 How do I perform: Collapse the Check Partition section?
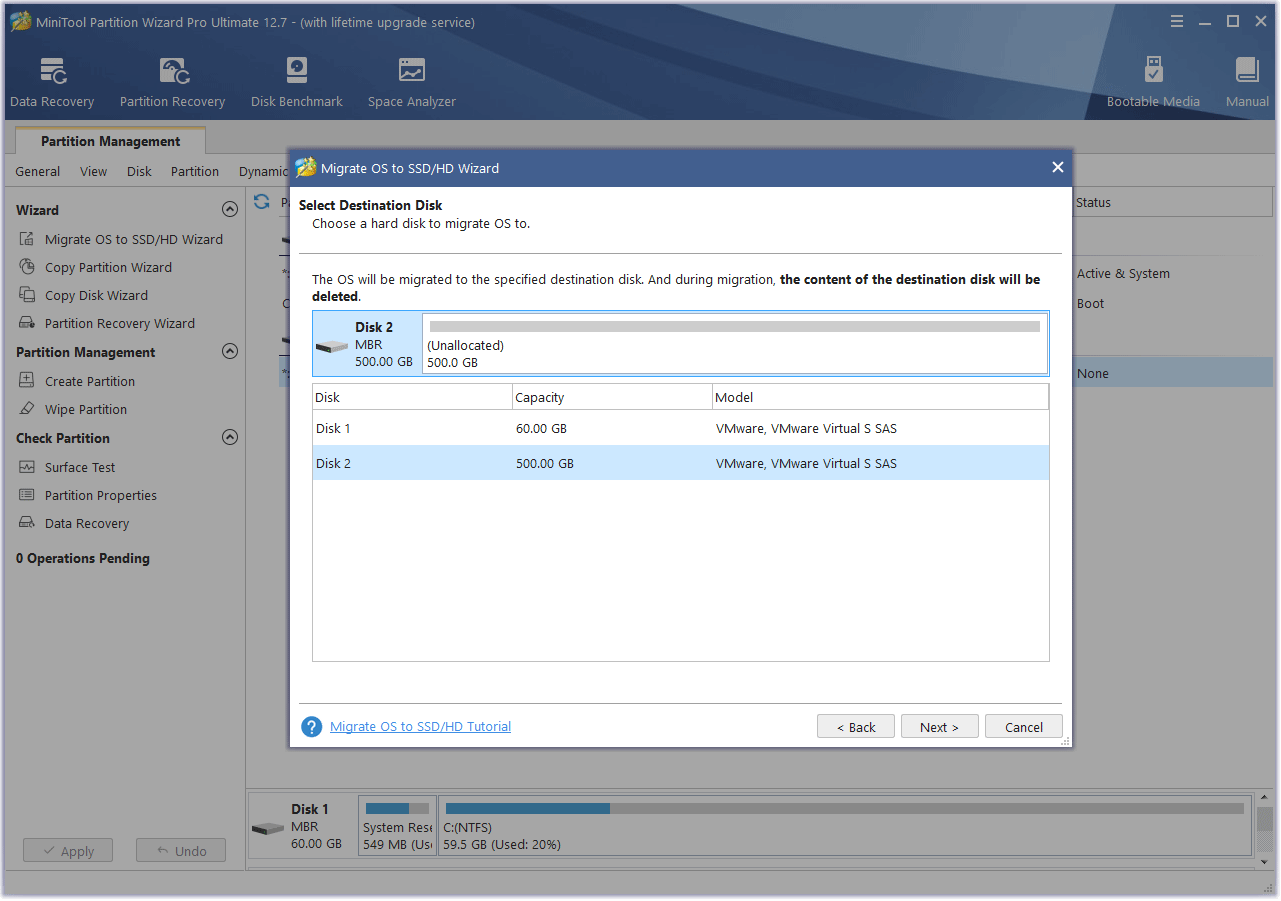click(229, 438)
